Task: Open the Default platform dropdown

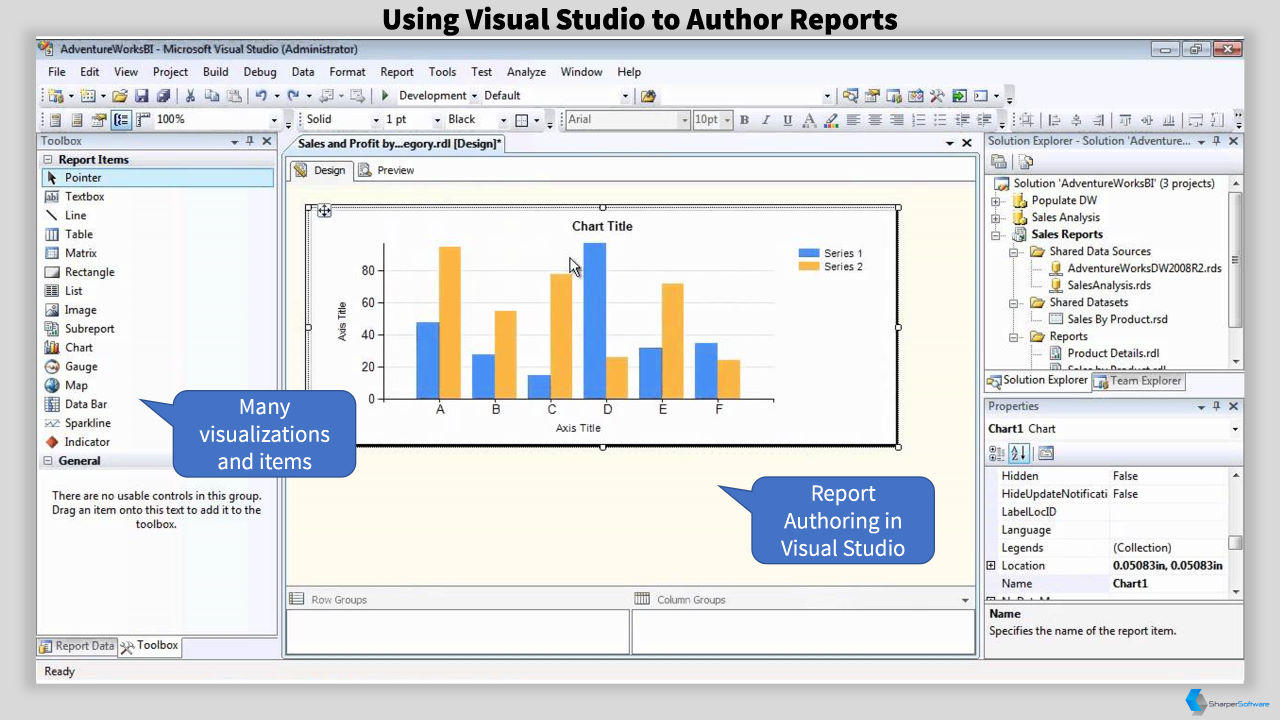Action: 626,96
